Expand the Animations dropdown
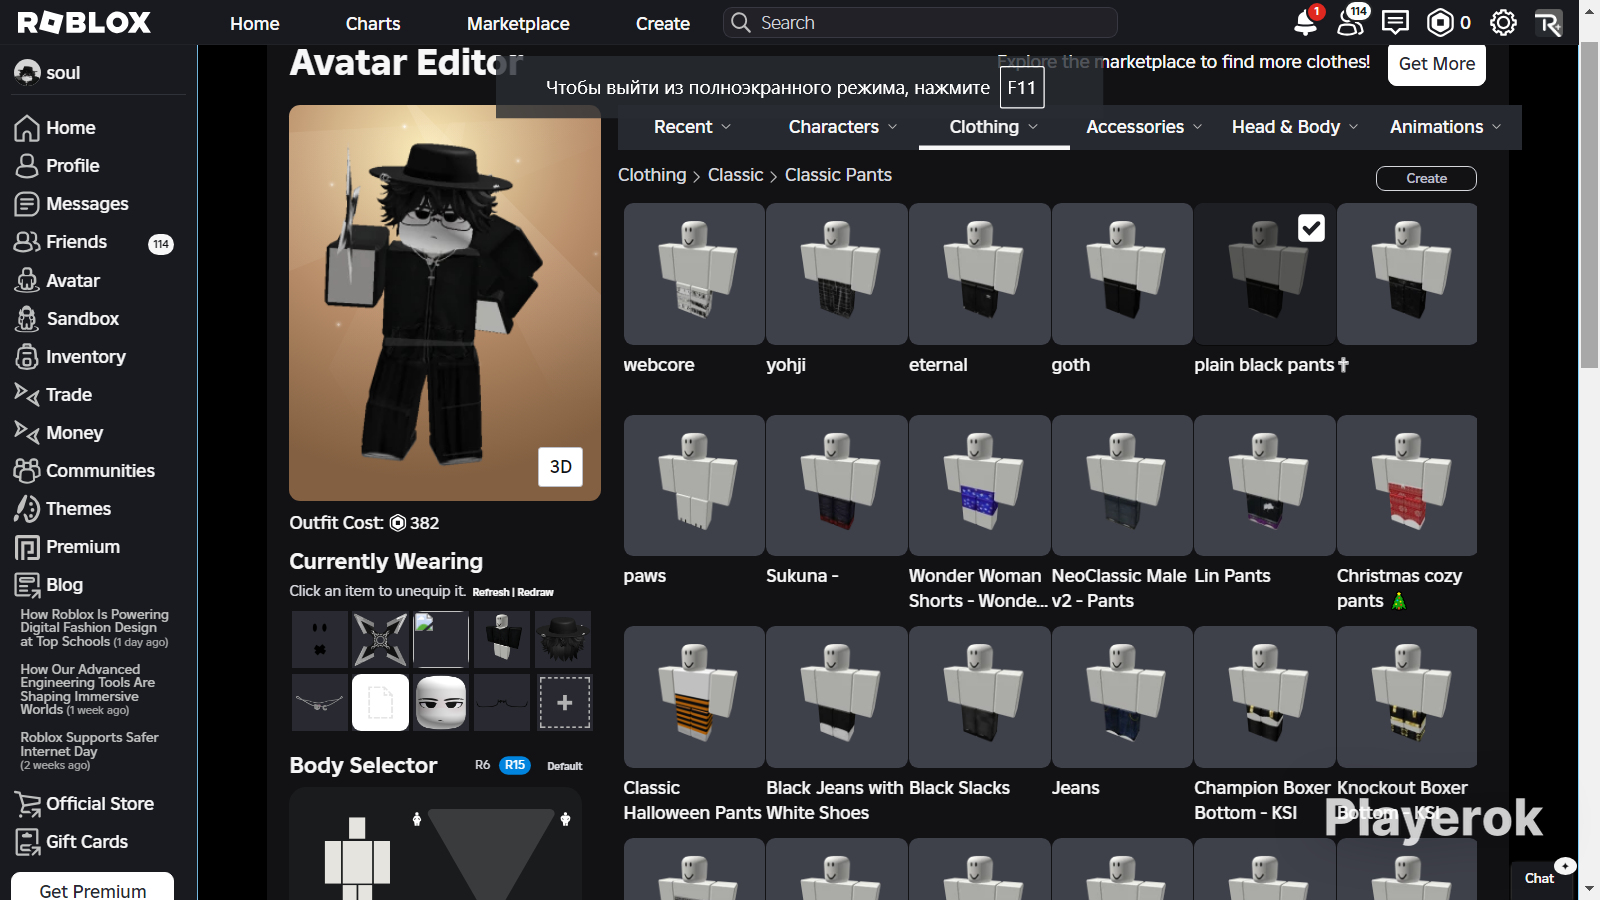 1446,127
